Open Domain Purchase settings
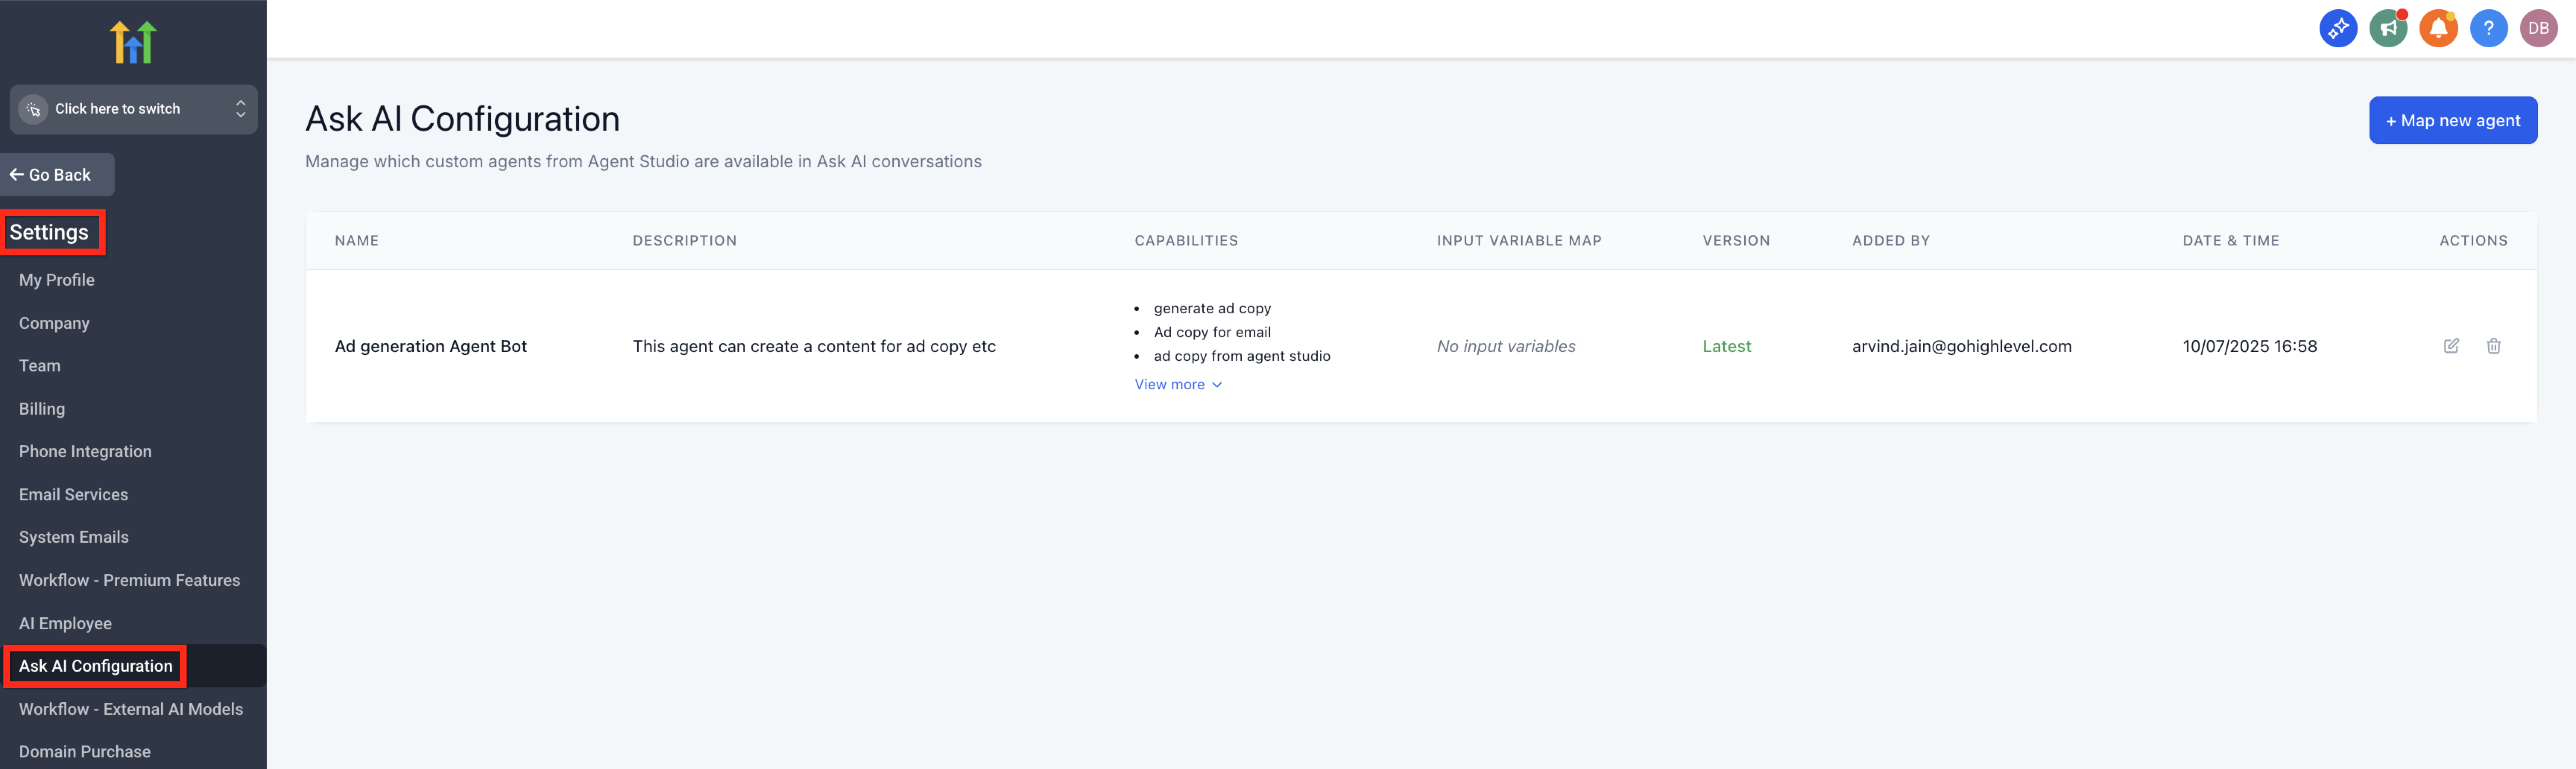Viewport: 2576px width, 769px height. (85, 751)
